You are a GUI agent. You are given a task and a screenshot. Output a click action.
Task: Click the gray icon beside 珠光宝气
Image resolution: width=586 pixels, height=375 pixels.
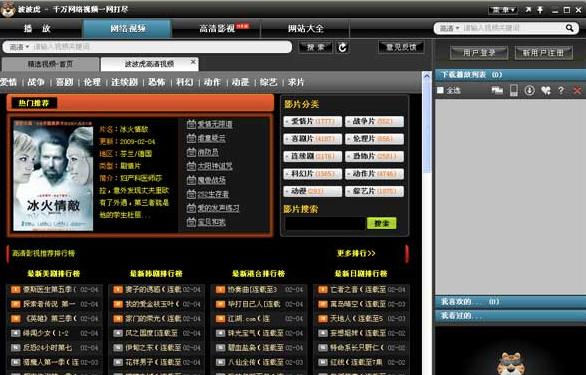tap(220, 333)
